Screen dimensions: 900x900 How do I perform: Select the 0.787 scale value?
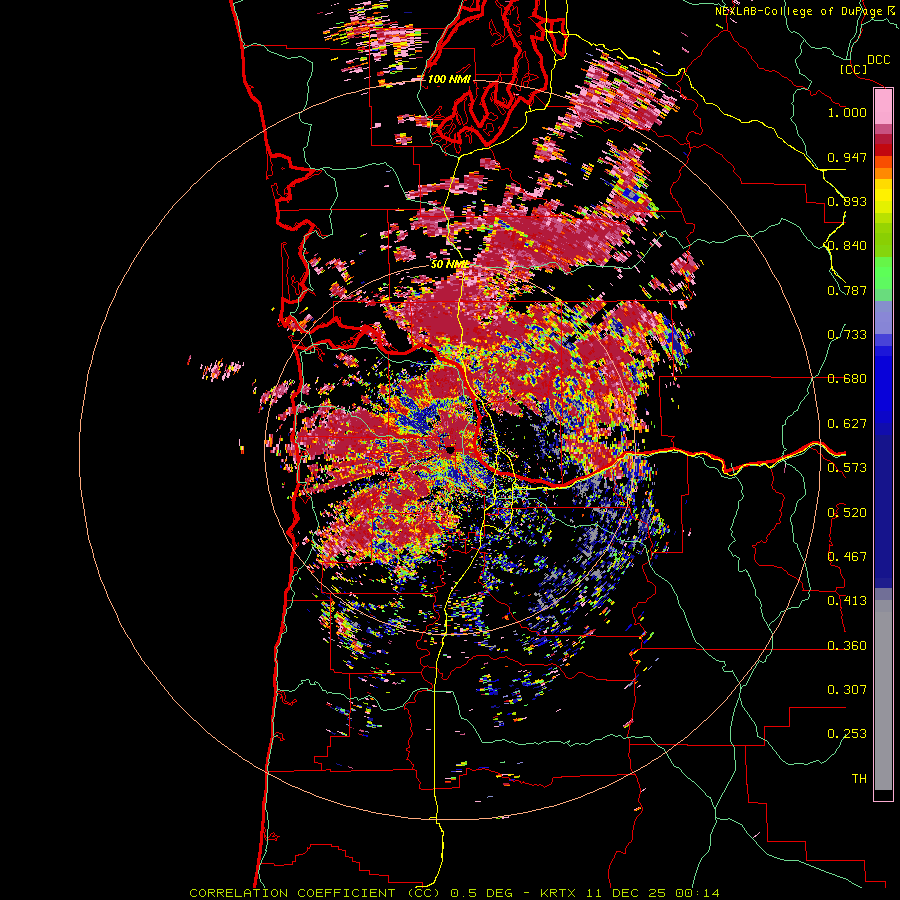coord(847,290)
